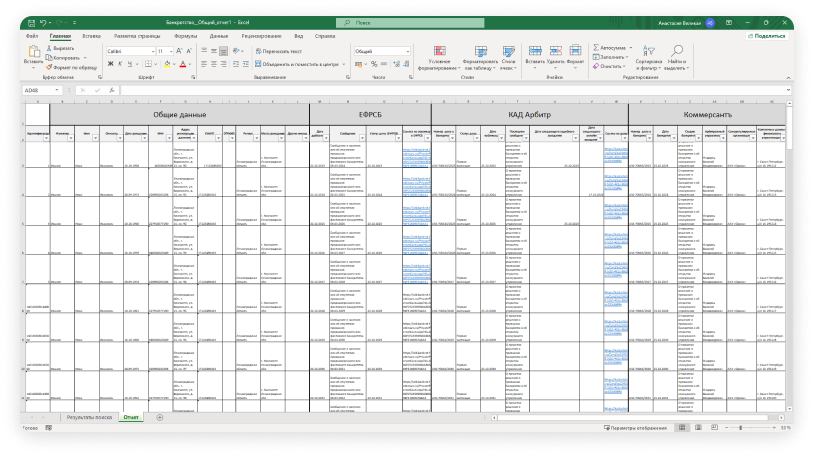Open the Customize Quick Access Toolbar arrow

(x=75, y=23)
